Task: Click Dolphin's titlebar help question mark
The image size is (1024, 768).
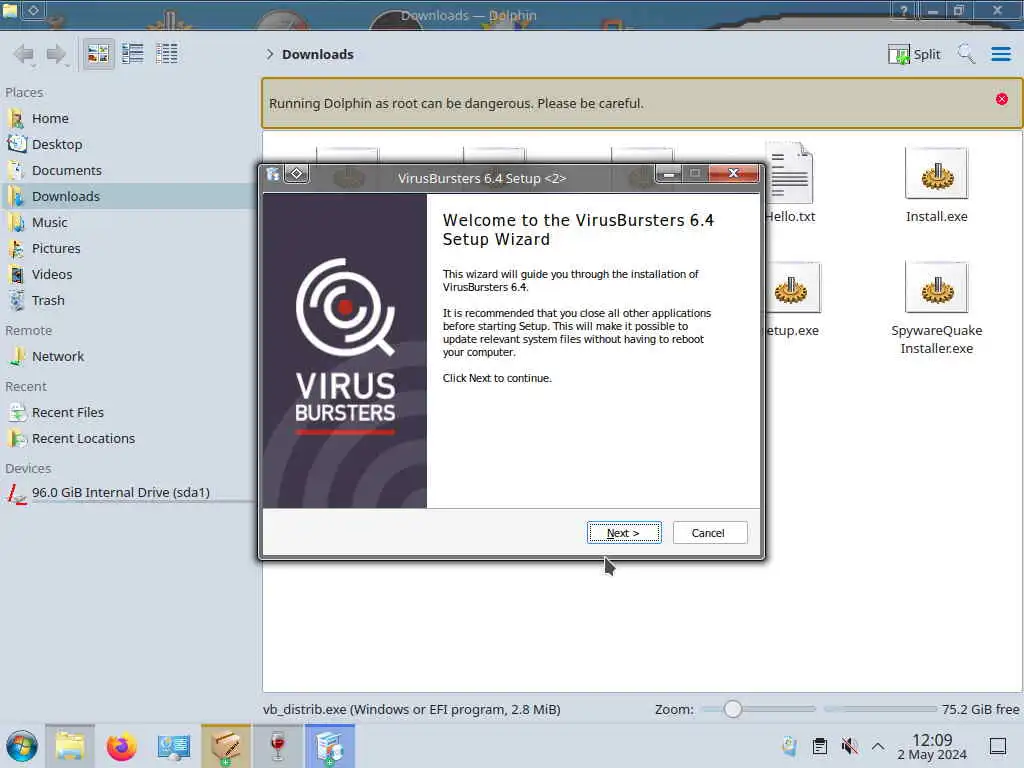Action: click(904, 11)
